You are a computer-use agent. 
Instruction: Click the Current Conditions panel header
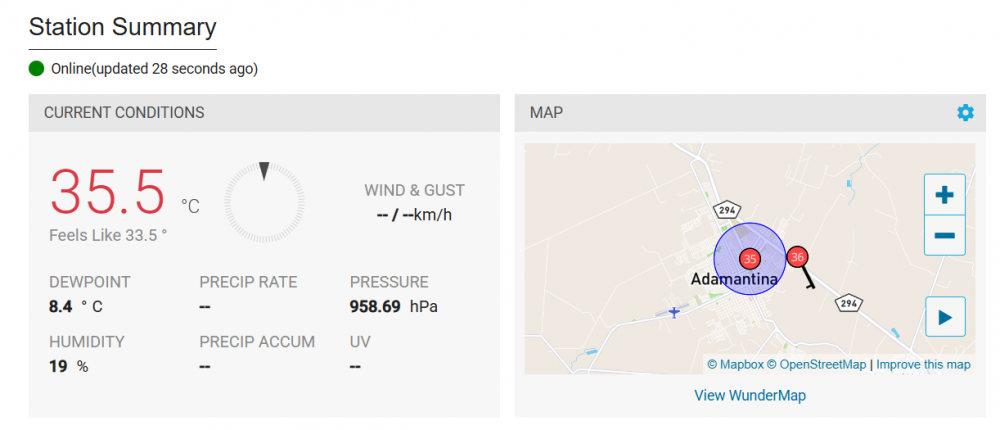point(124,113)
